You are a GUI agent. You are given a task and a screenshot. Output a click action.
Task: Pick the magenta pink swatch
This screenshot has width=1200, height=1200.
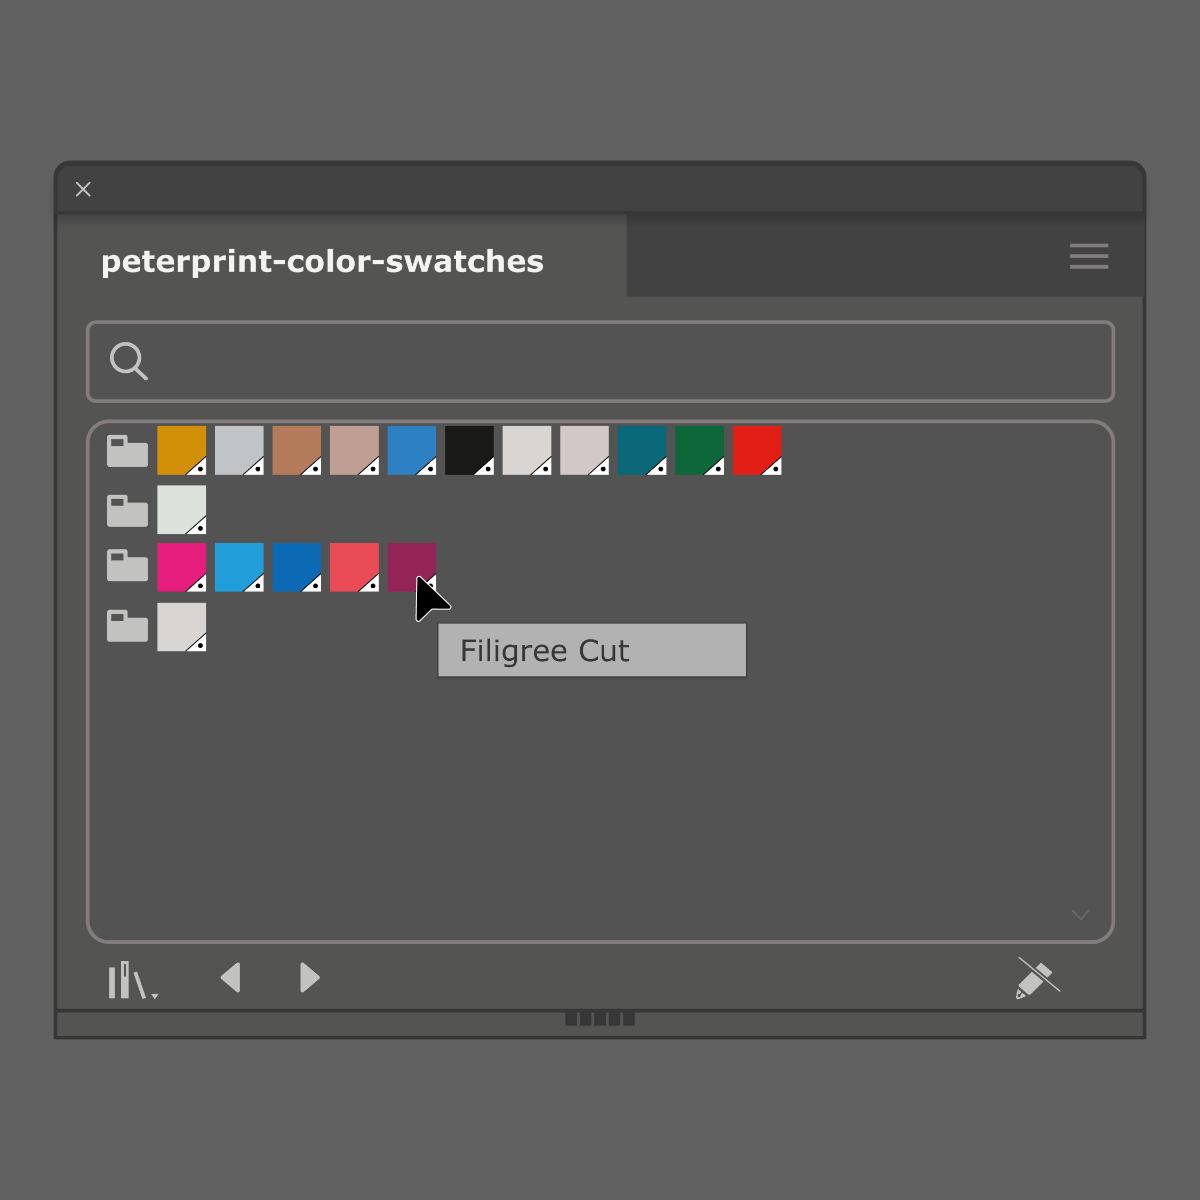(181, 566)
